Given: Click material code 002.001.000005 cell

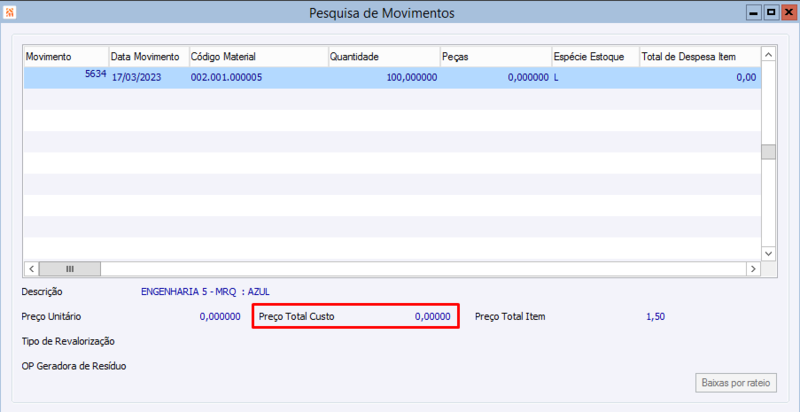Looking at the screenshot, I should 258,78.
